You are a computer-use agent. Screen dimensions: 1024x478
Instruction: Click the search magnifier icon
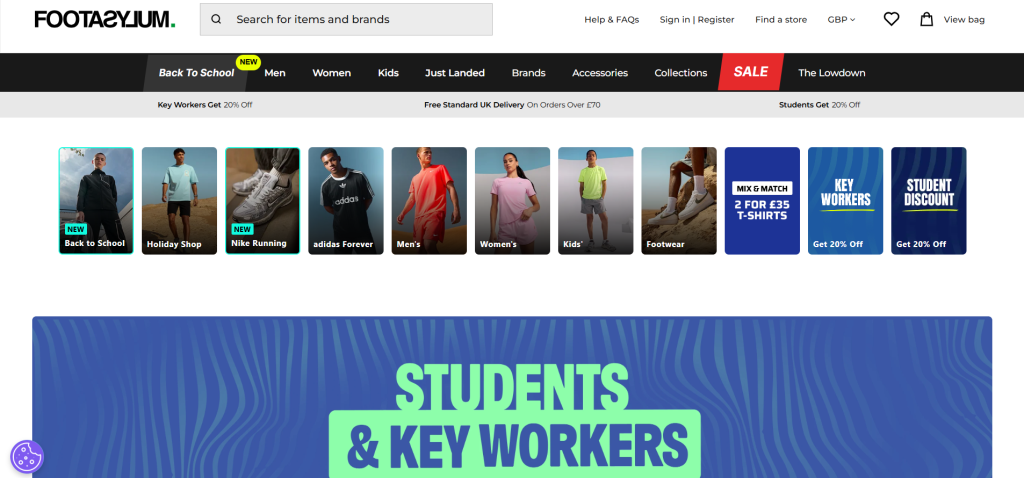coord(216,20)
